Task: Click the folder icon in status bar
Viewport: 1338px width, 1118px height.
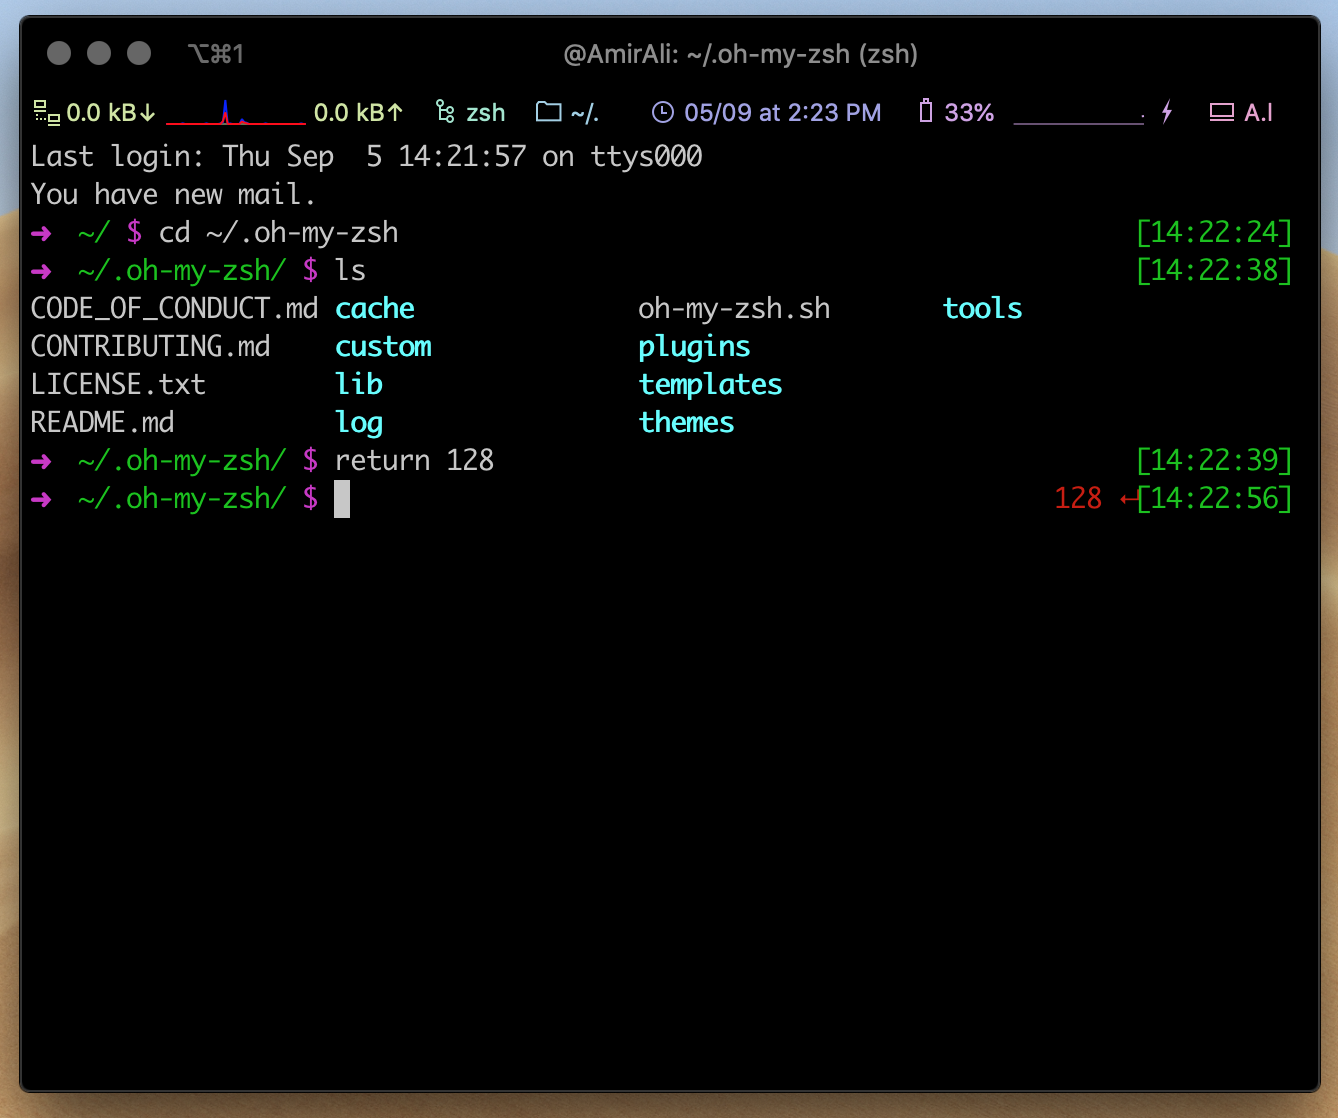Action: pos(548,112)
